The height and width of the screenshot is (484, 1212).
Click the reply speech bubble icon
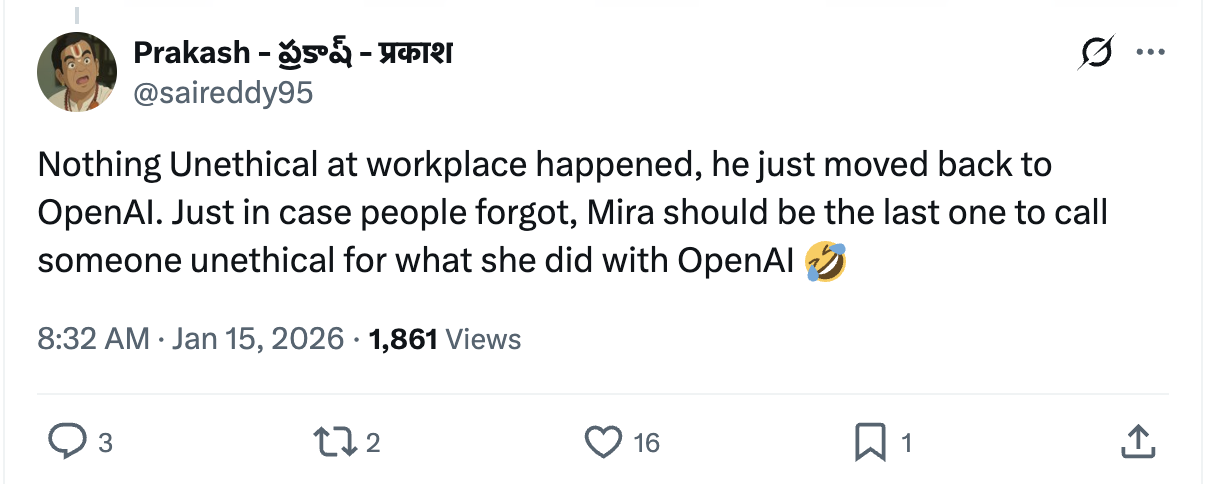point(67,442)
